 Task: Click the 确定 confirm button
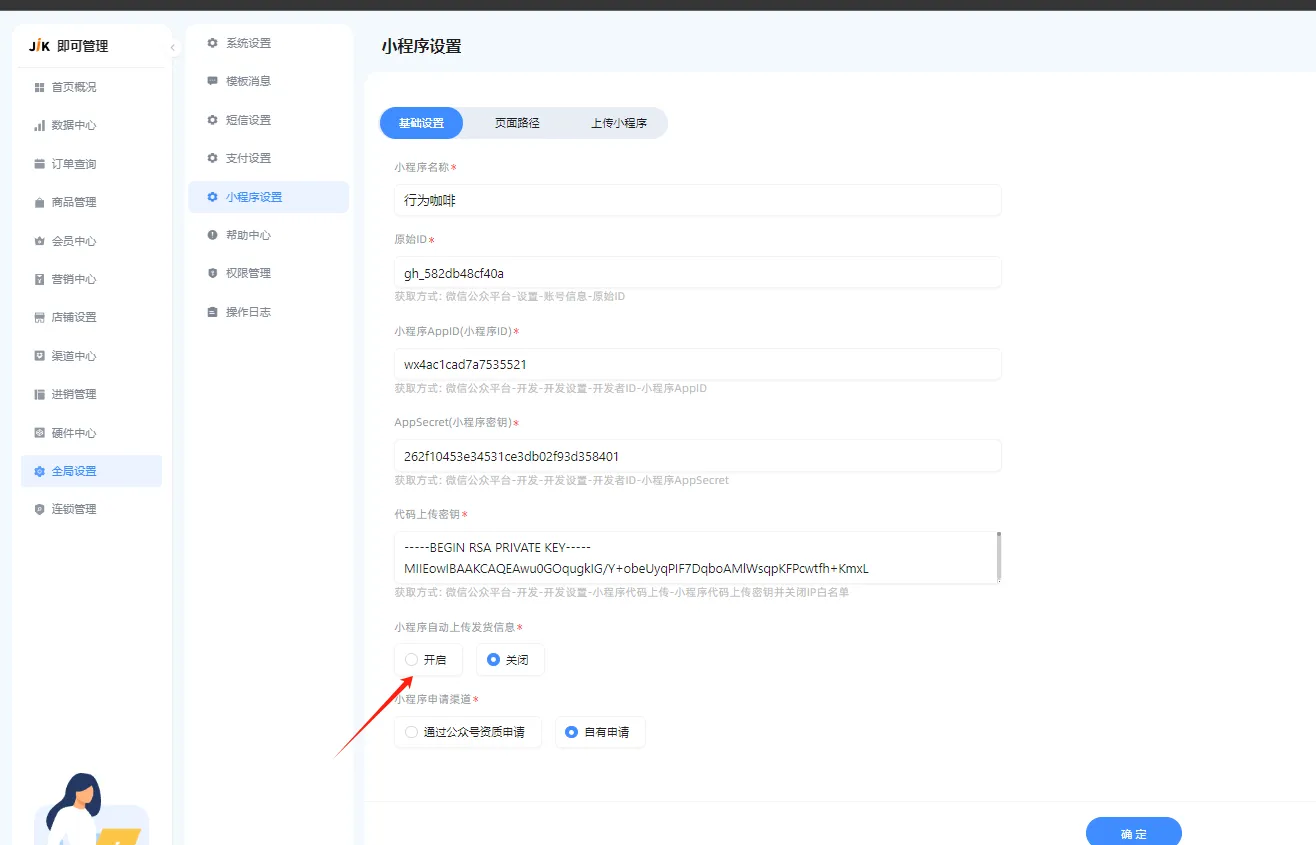(x=1133, y=832)
